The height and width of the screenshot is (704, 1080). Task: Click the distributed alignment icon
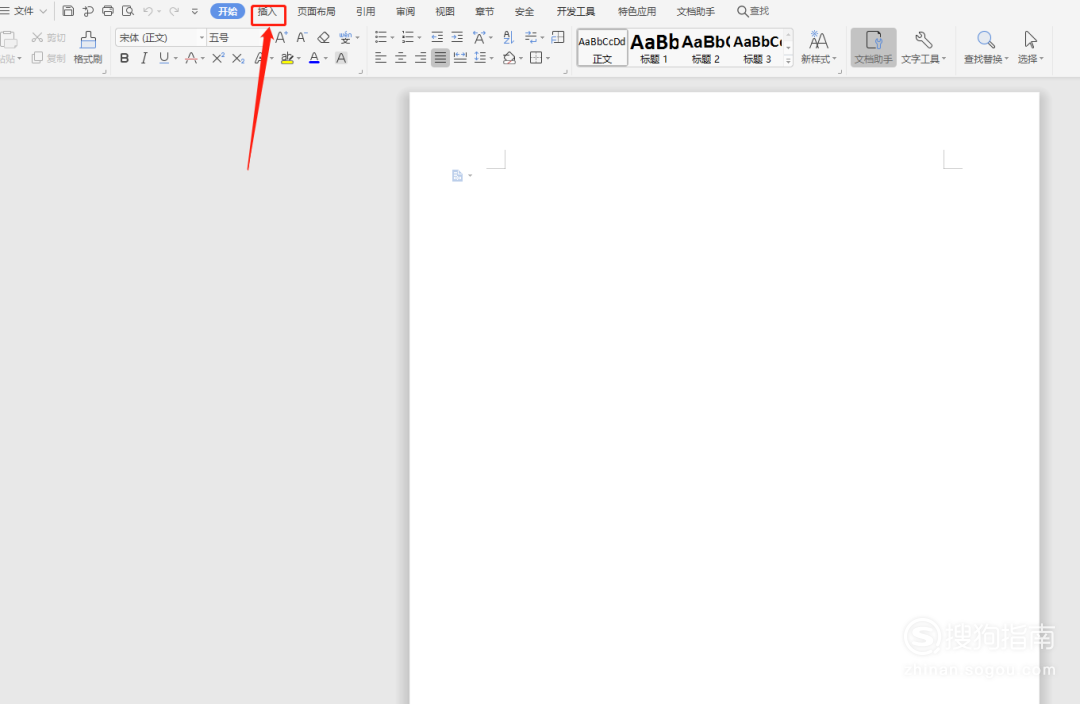click(460, 59)
